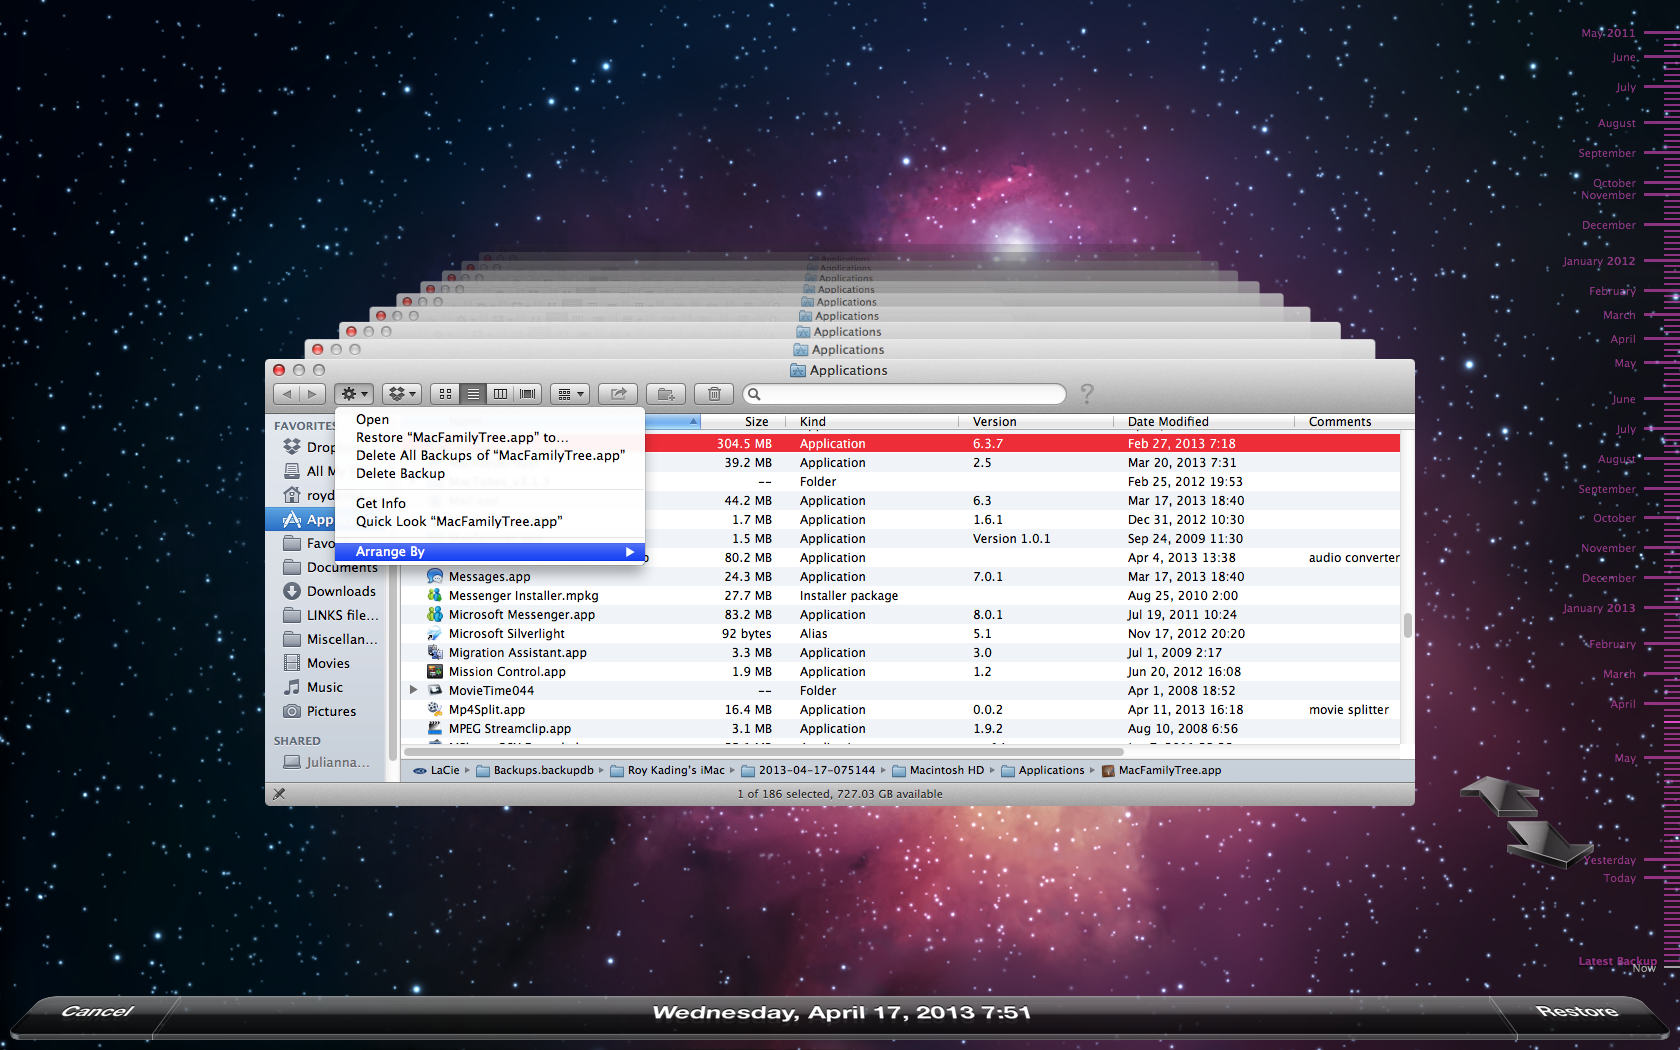Sort the list by the Kind column
This screenshot has height=1050, width=1680.
pos(872,422)
